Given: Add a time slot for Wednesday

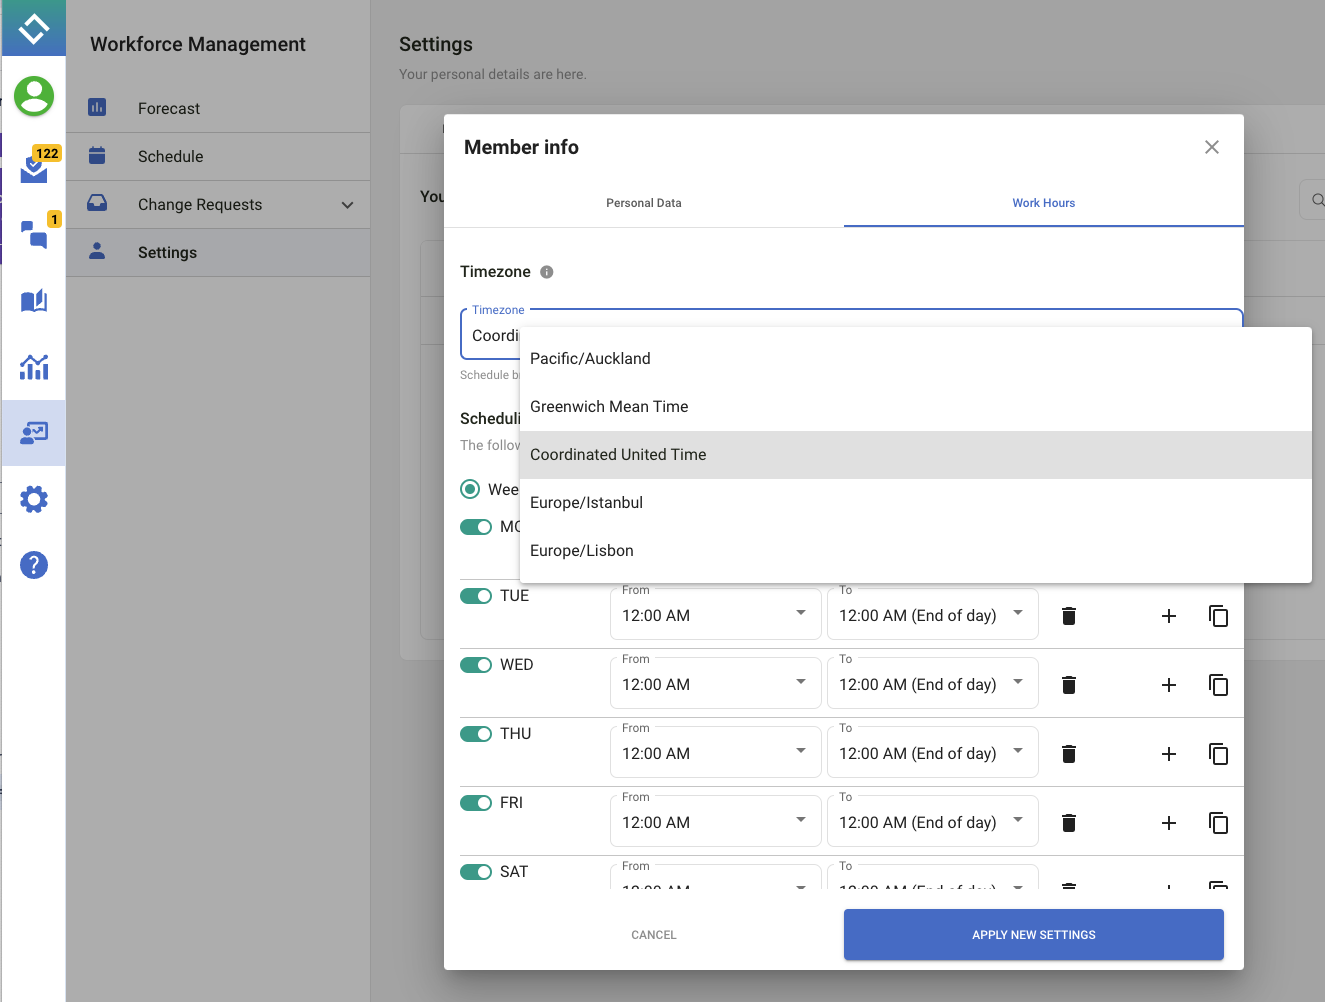Looking at the screenshot, I should tap(1168, 685).
